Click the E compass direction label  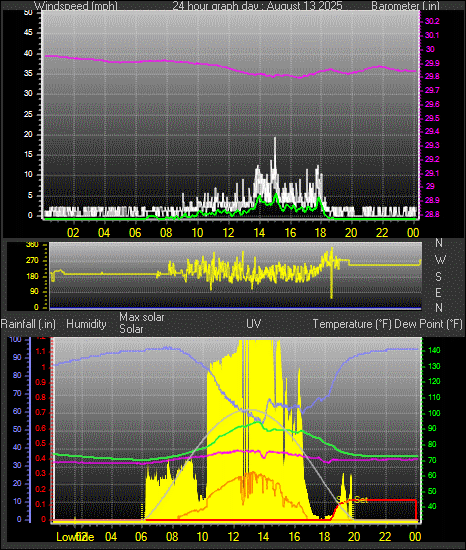[x=438, y=292]
